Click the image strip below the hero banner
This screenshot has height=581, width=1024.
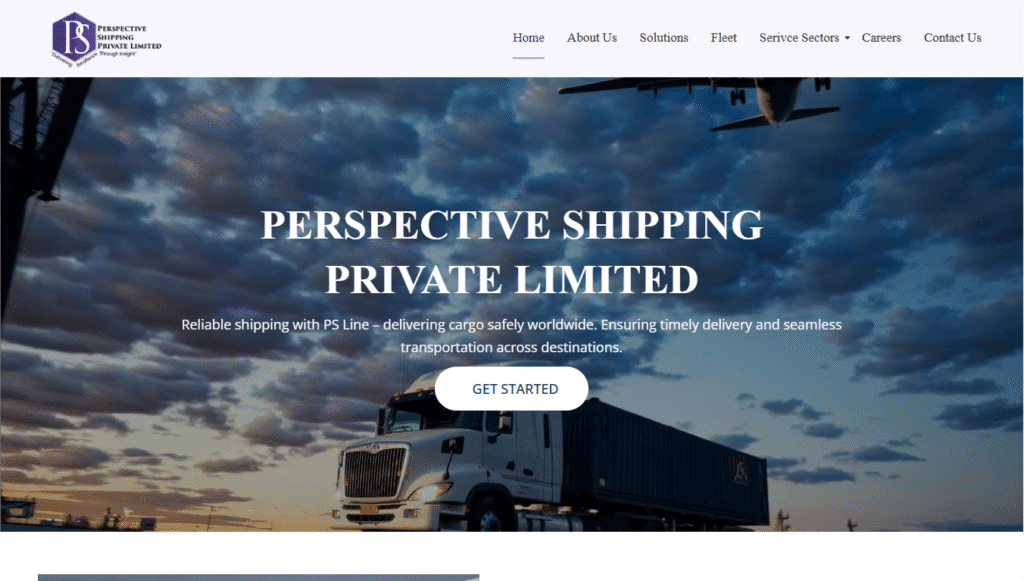point(259,578)
